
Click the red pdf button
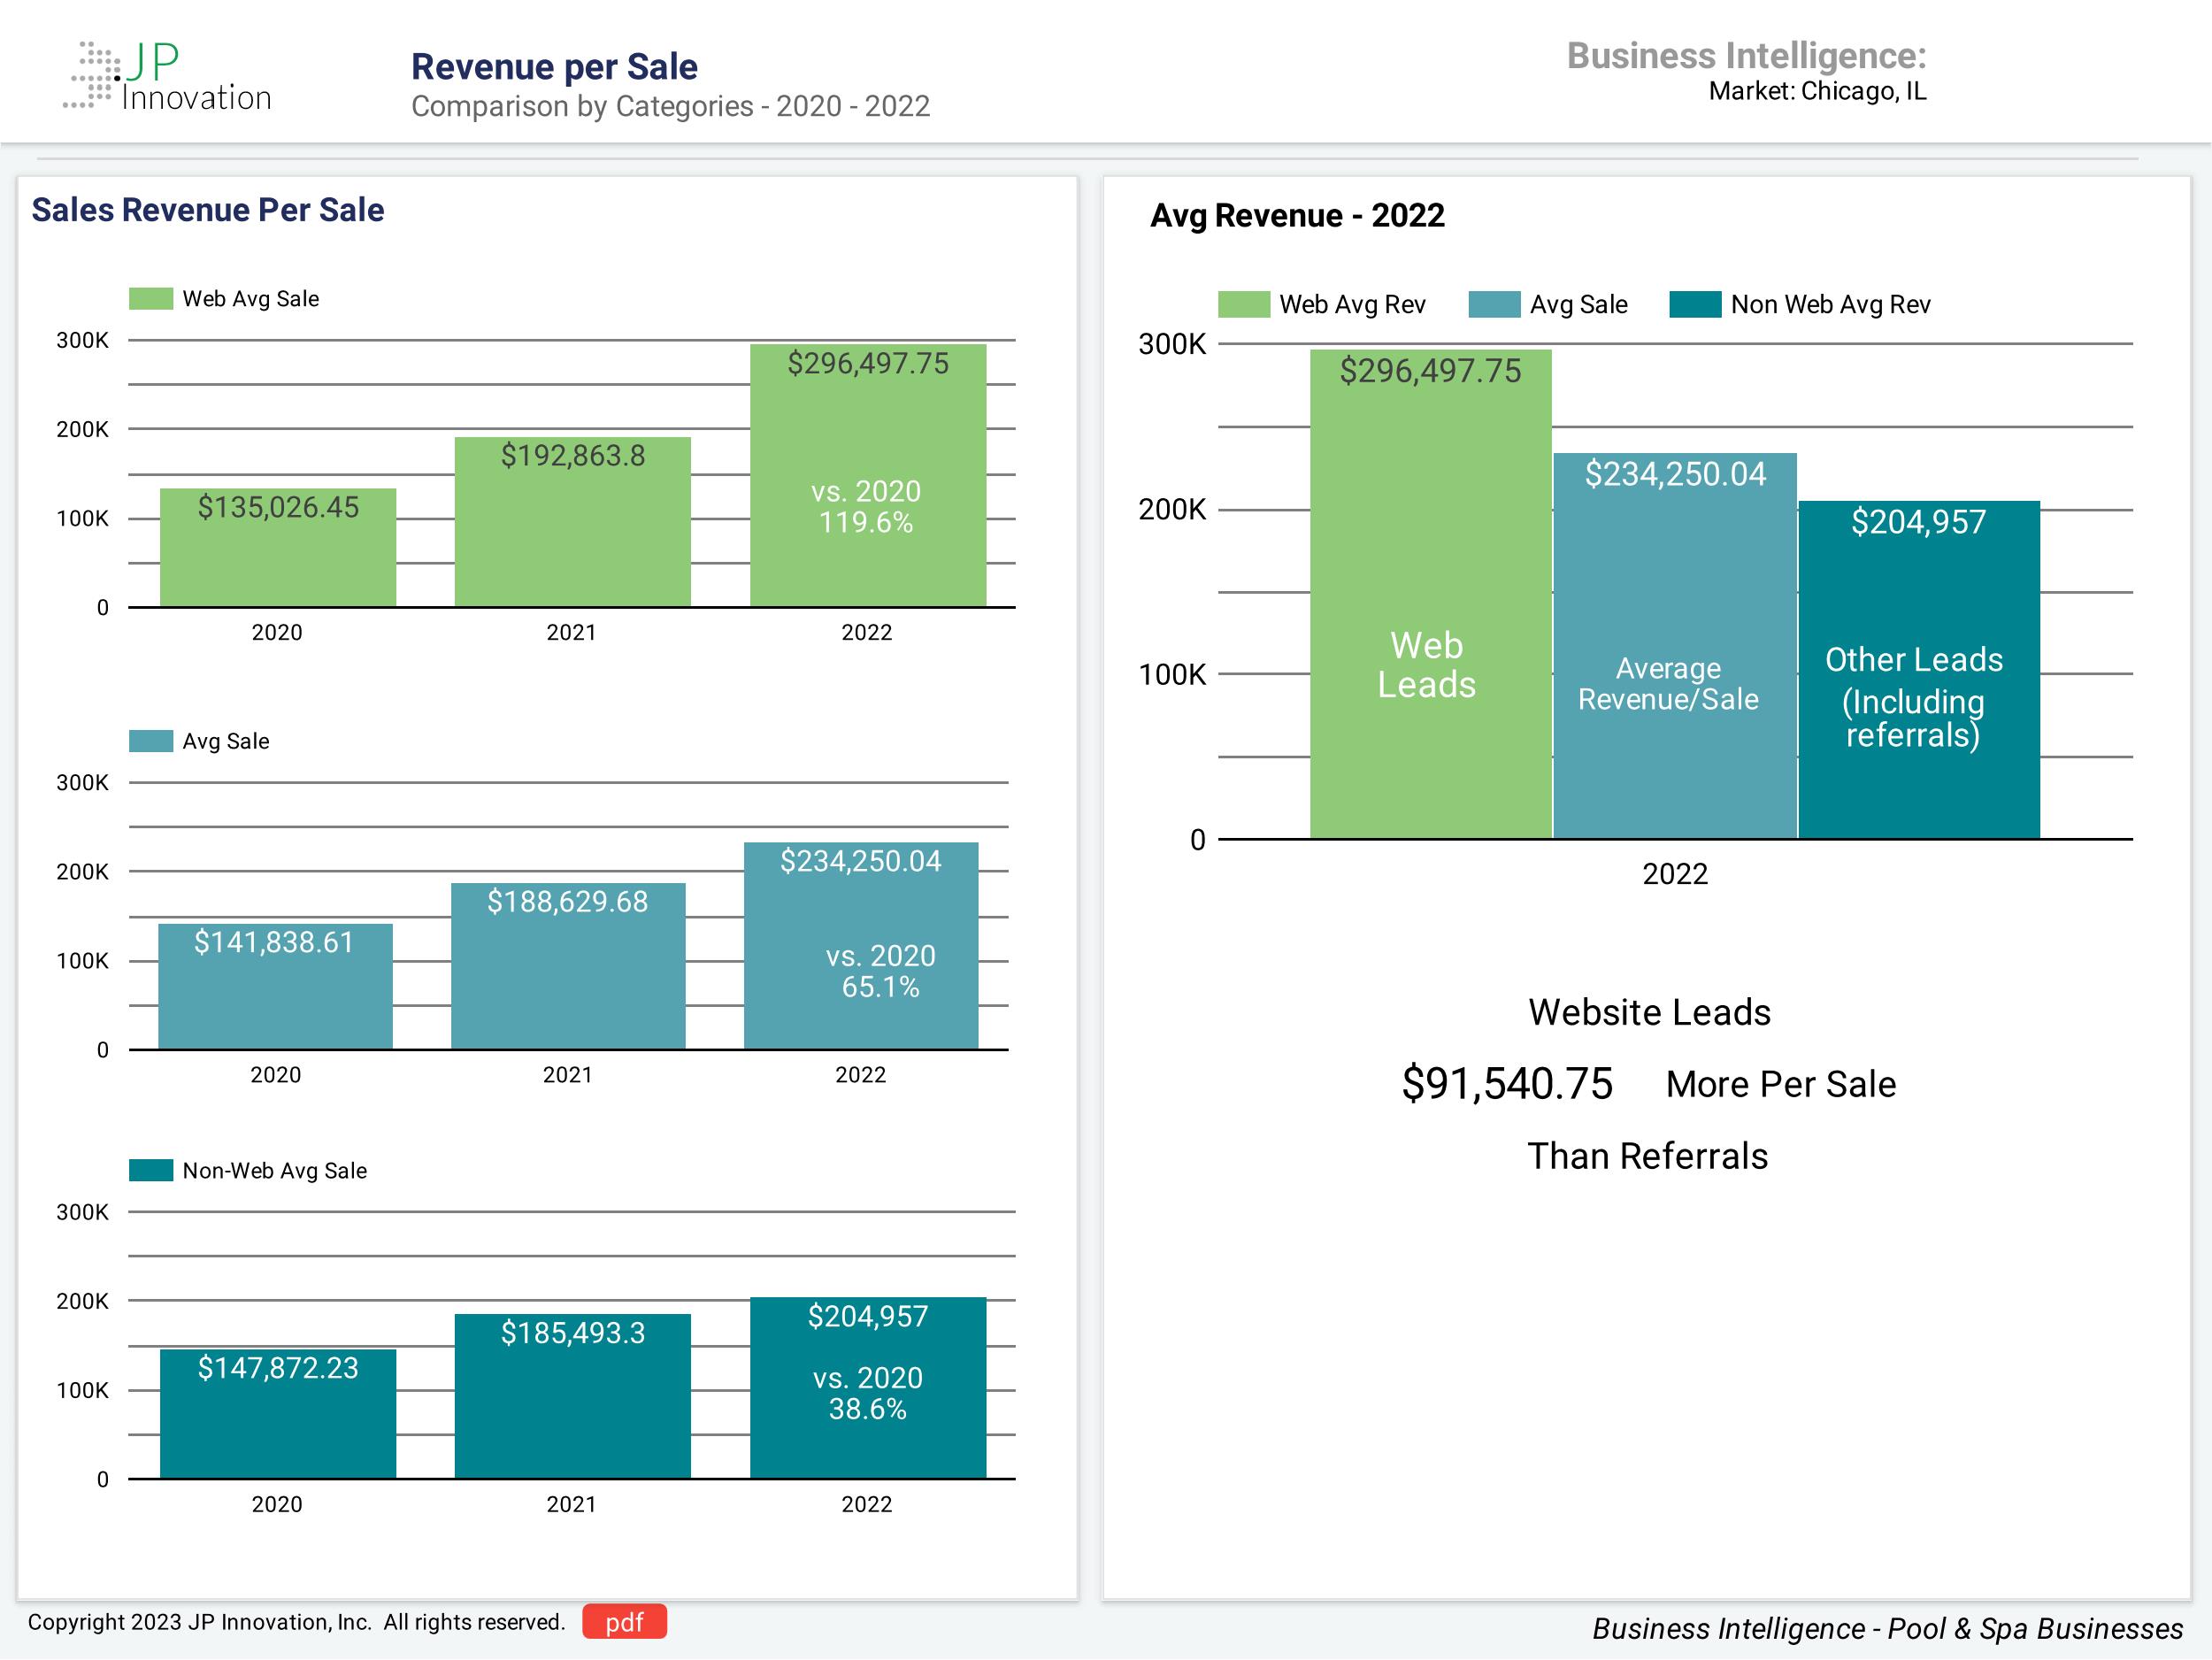pyautogui.click(x=624, y=1622)
